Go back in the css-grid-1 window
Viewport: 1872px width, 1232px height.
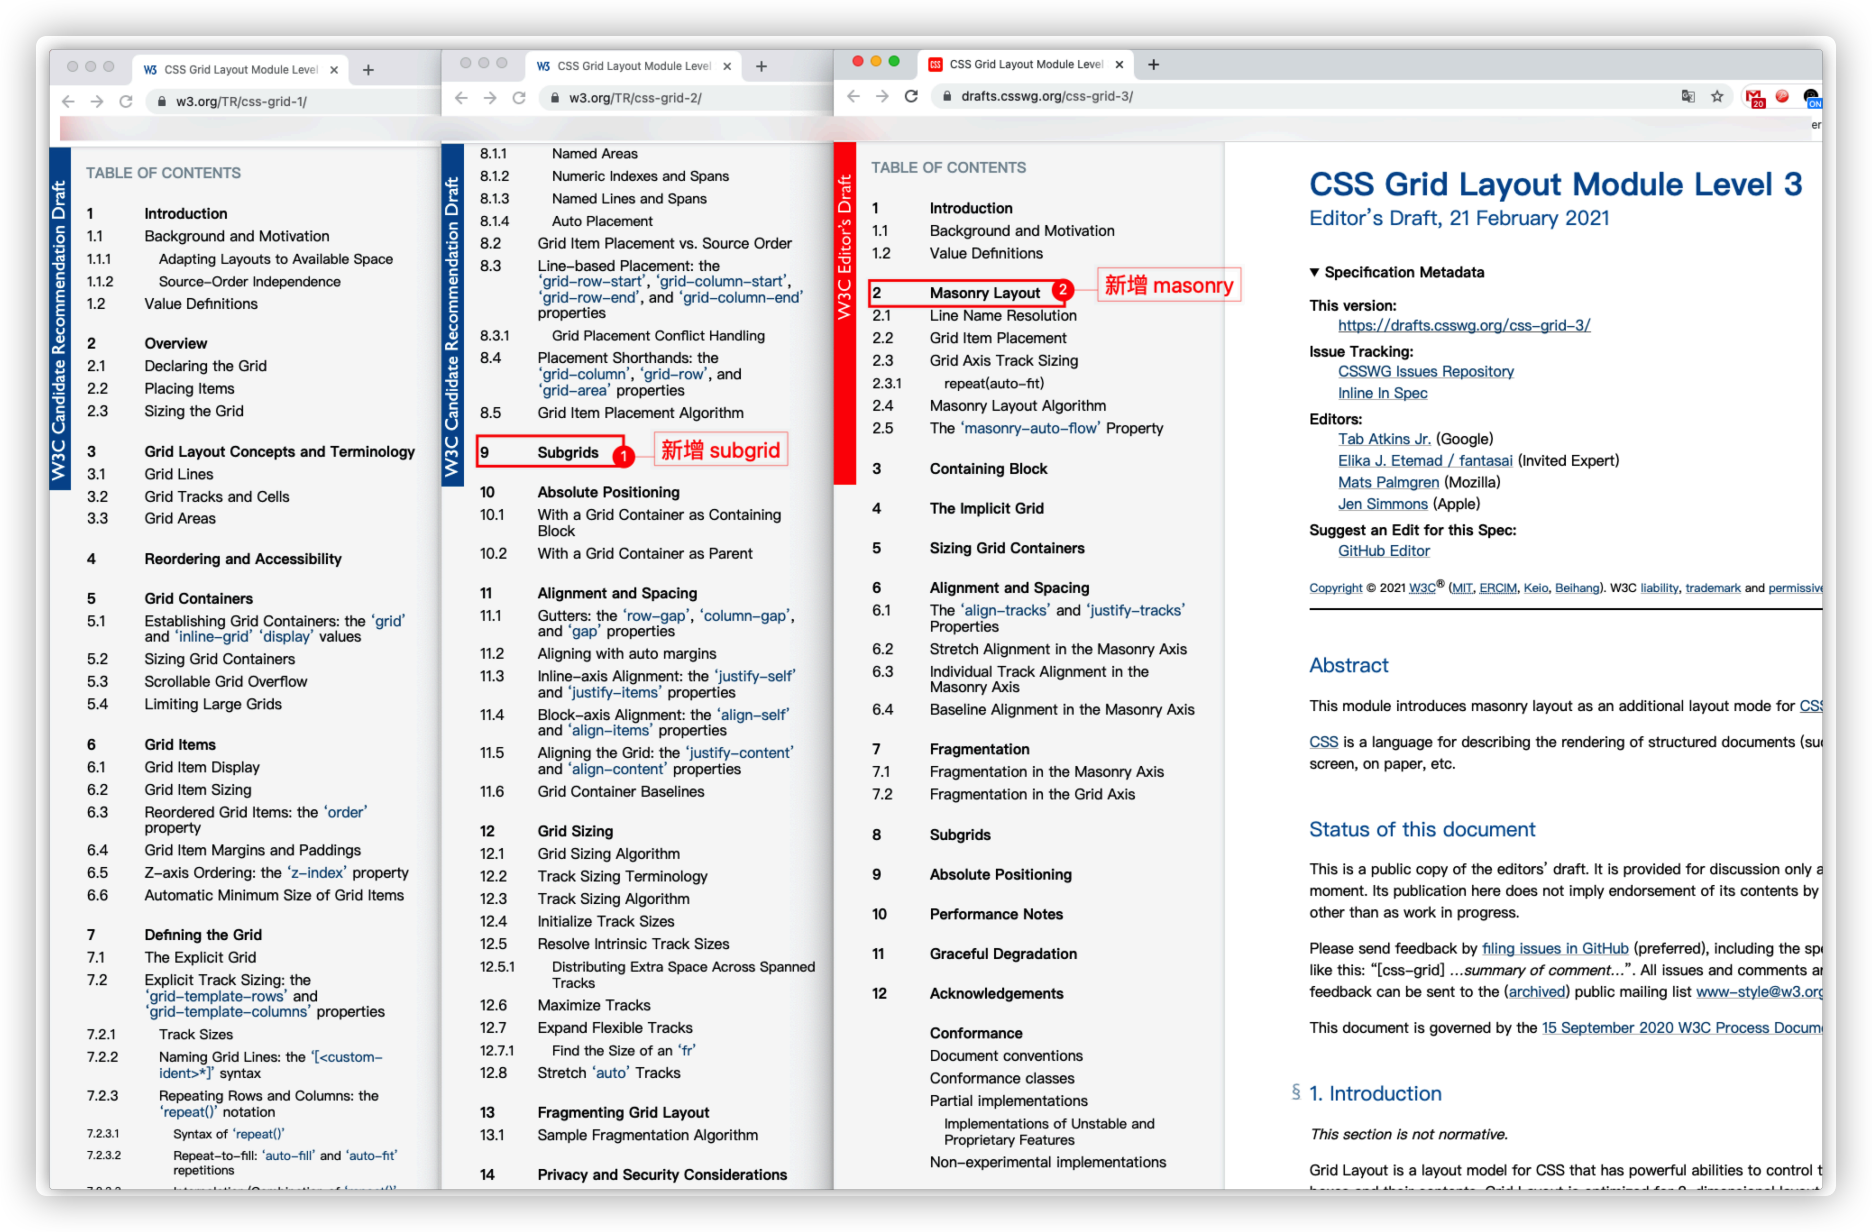(x=68, y=101)
